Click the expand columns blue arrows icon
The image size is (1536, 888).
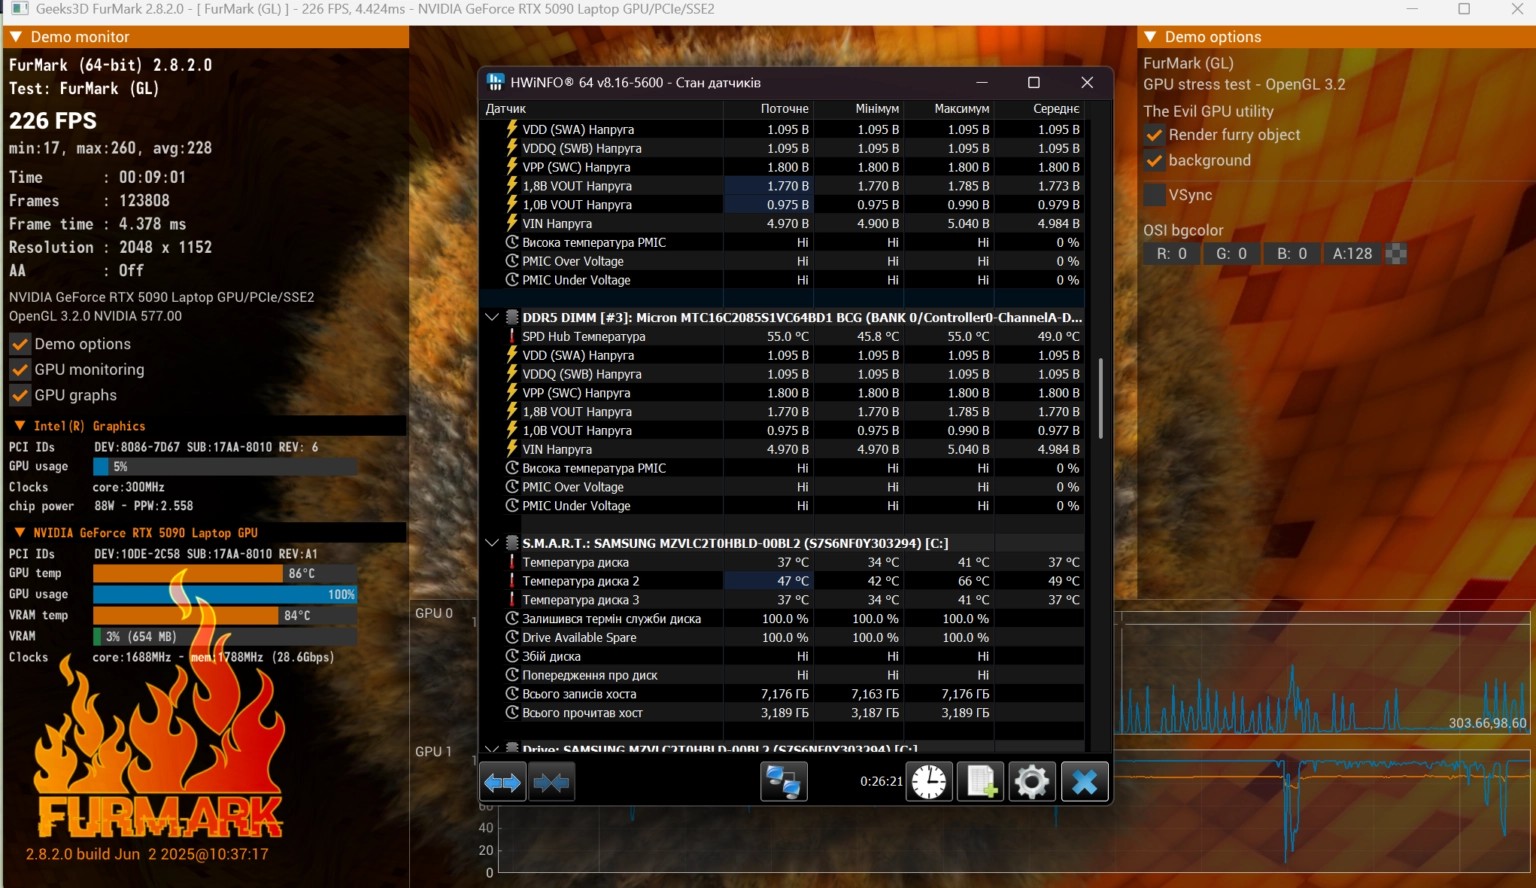503,782
